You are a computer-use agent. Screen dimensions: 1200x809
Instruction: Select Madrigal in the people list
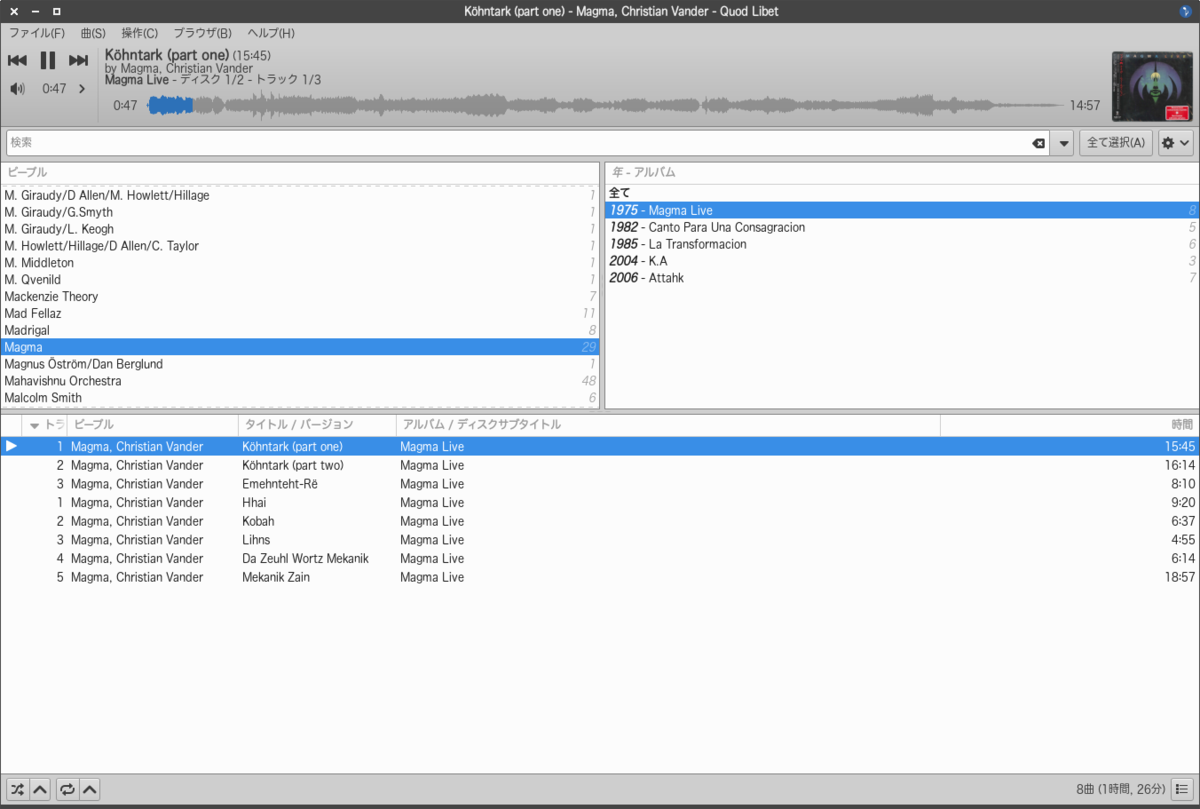[x=300, y=330]
